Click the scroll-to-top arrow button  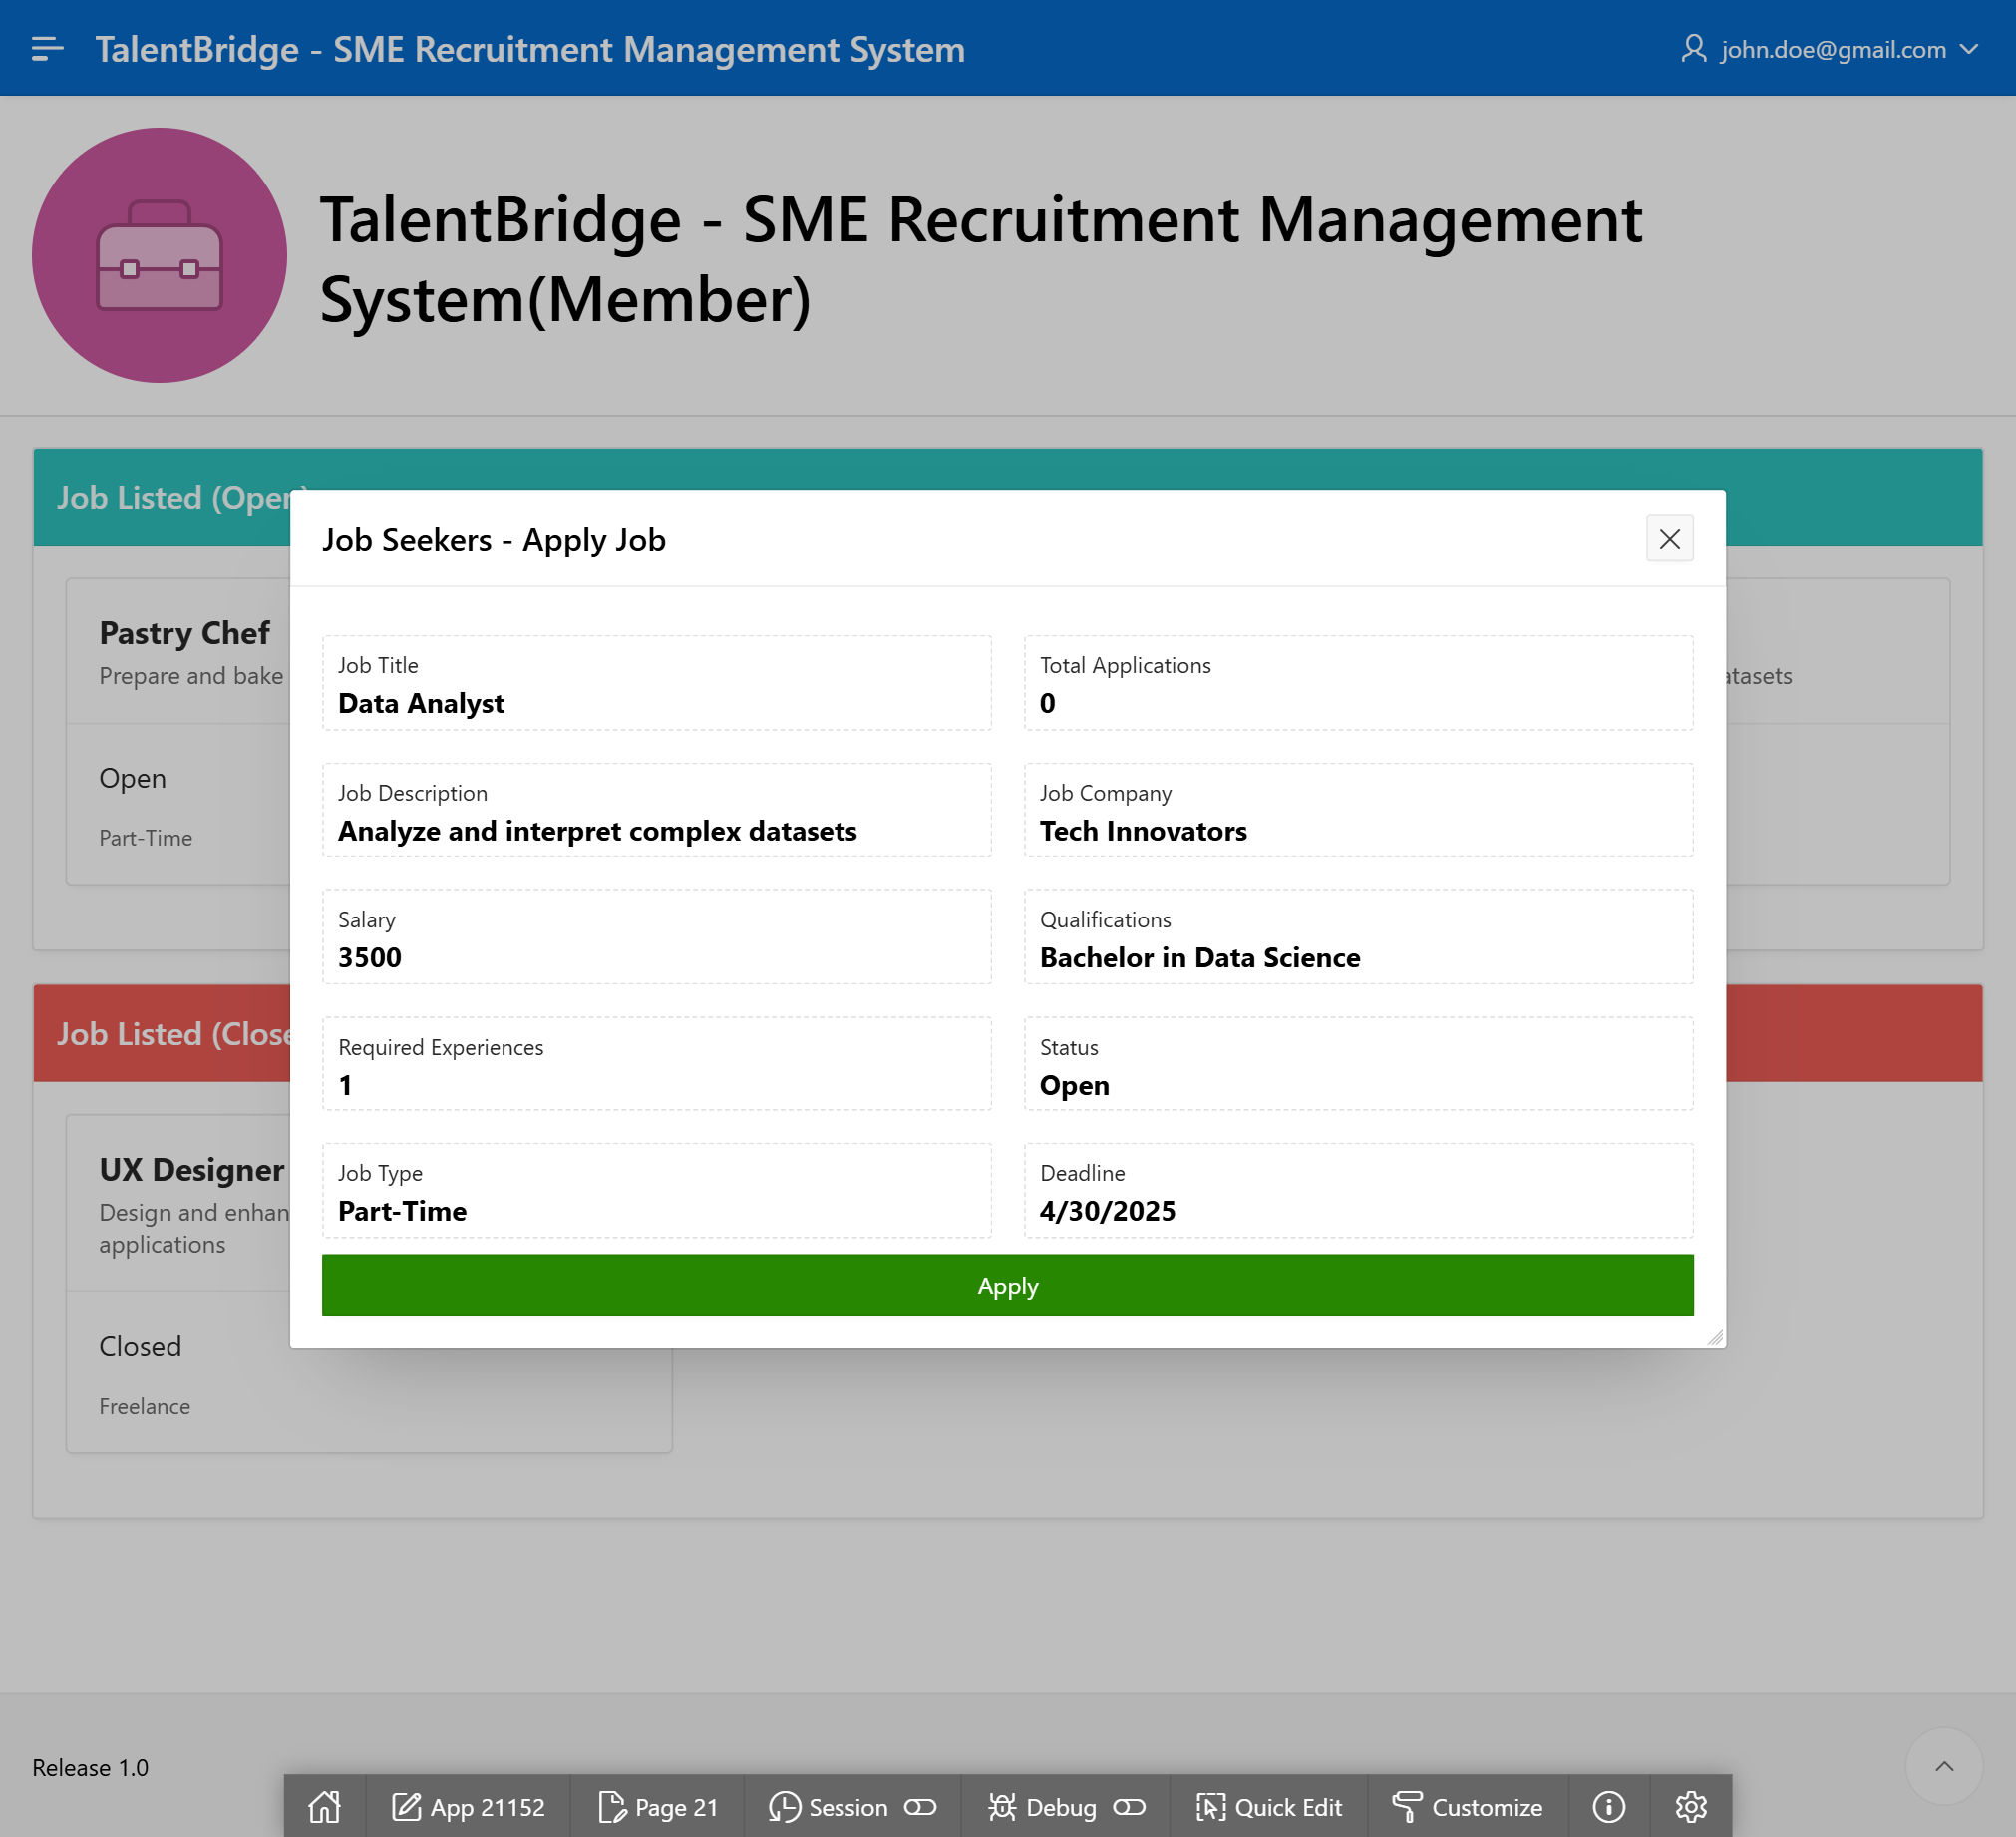[x=1943, y=1766]
